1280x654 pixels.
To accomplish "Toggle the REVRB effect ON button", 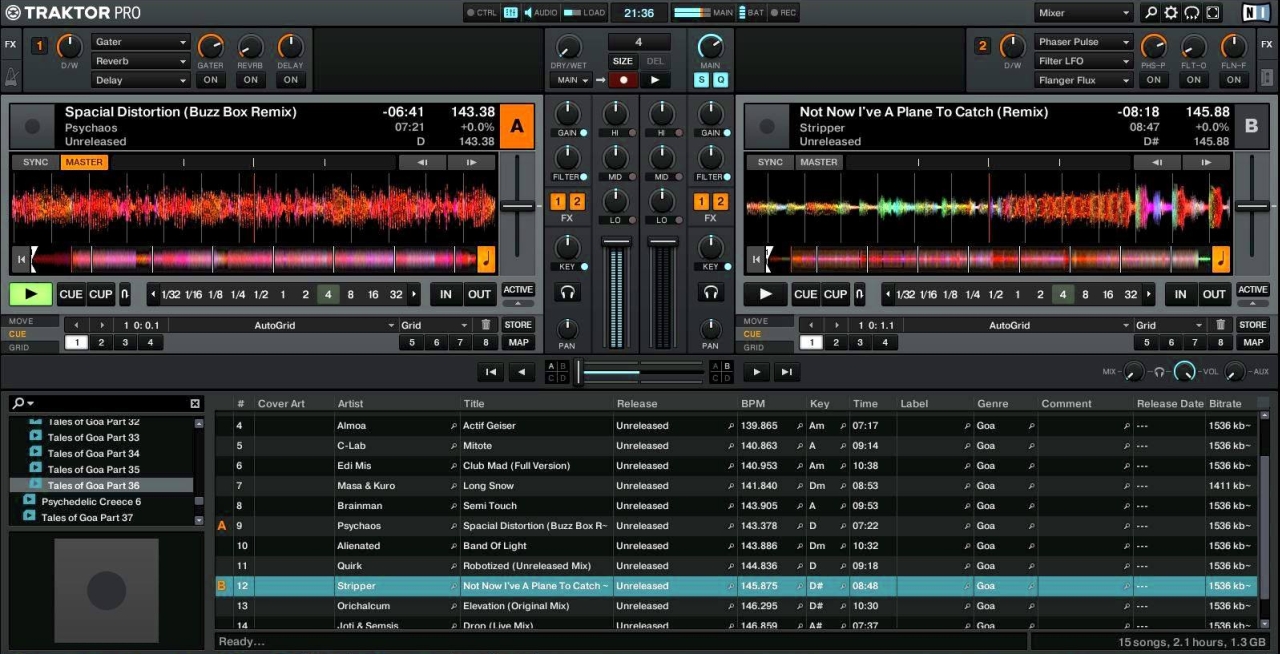I will click(x=250, y=80).
